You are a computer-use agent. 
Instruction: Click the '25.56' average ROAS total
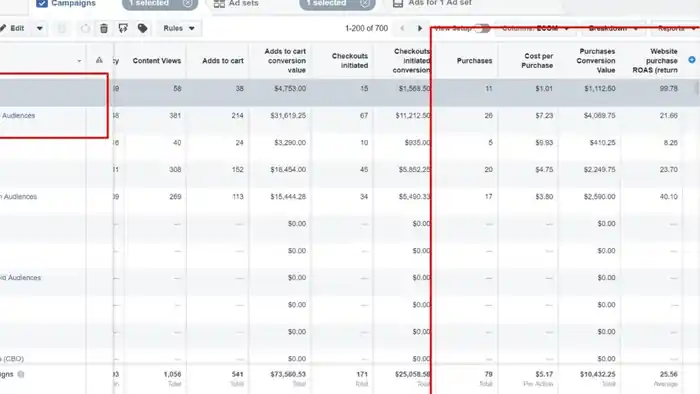(x=669, y=374)
